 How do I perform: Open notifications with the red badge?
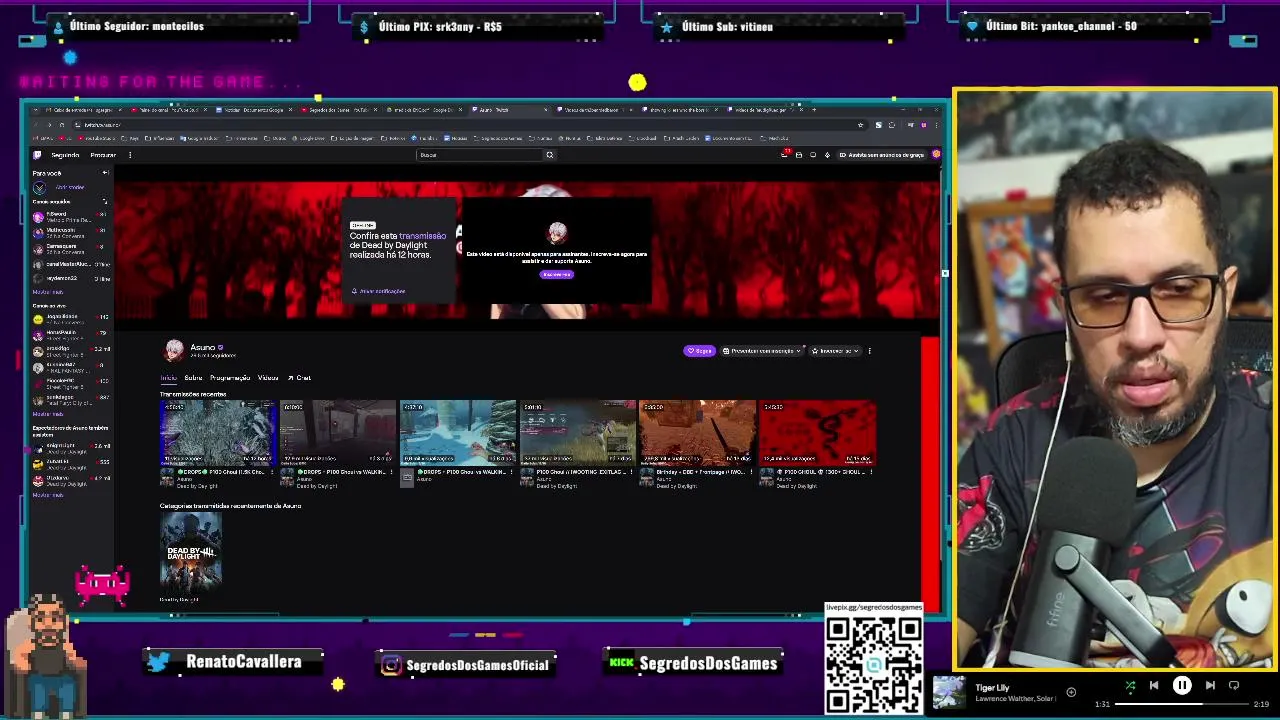click(785, 155)
